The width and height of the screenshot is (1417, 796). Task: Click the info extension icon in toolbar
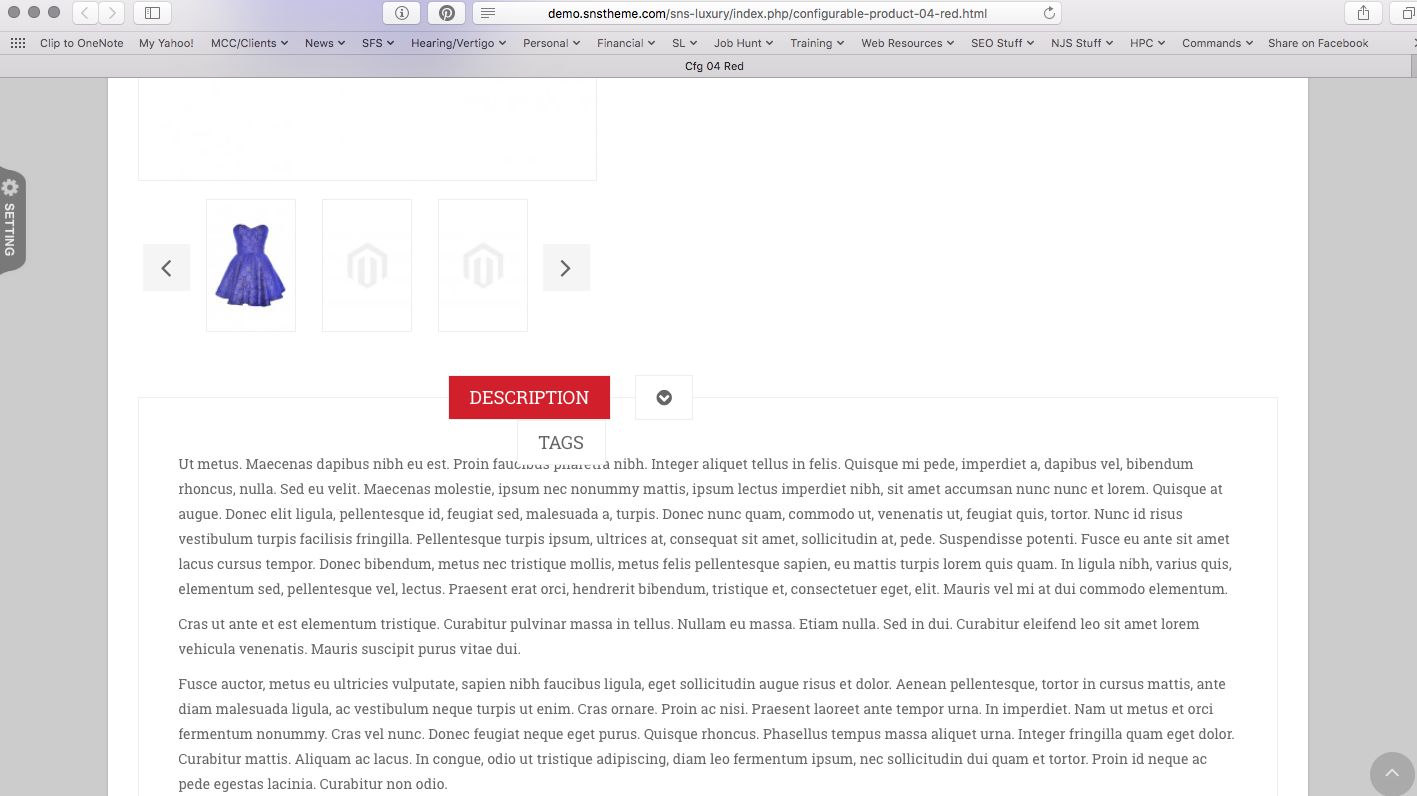click(402, 13)
